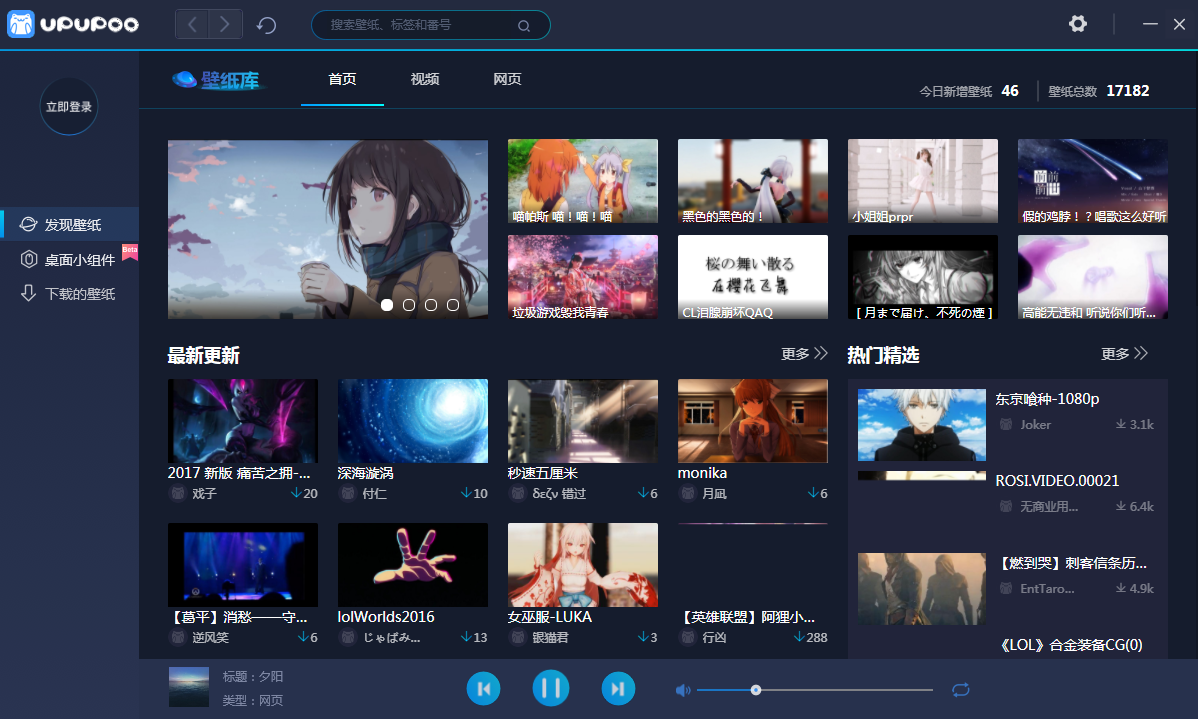This screenshot has height=719, width=1198.
Task: Switch to the 视频 tab
Action: point(425,80)
